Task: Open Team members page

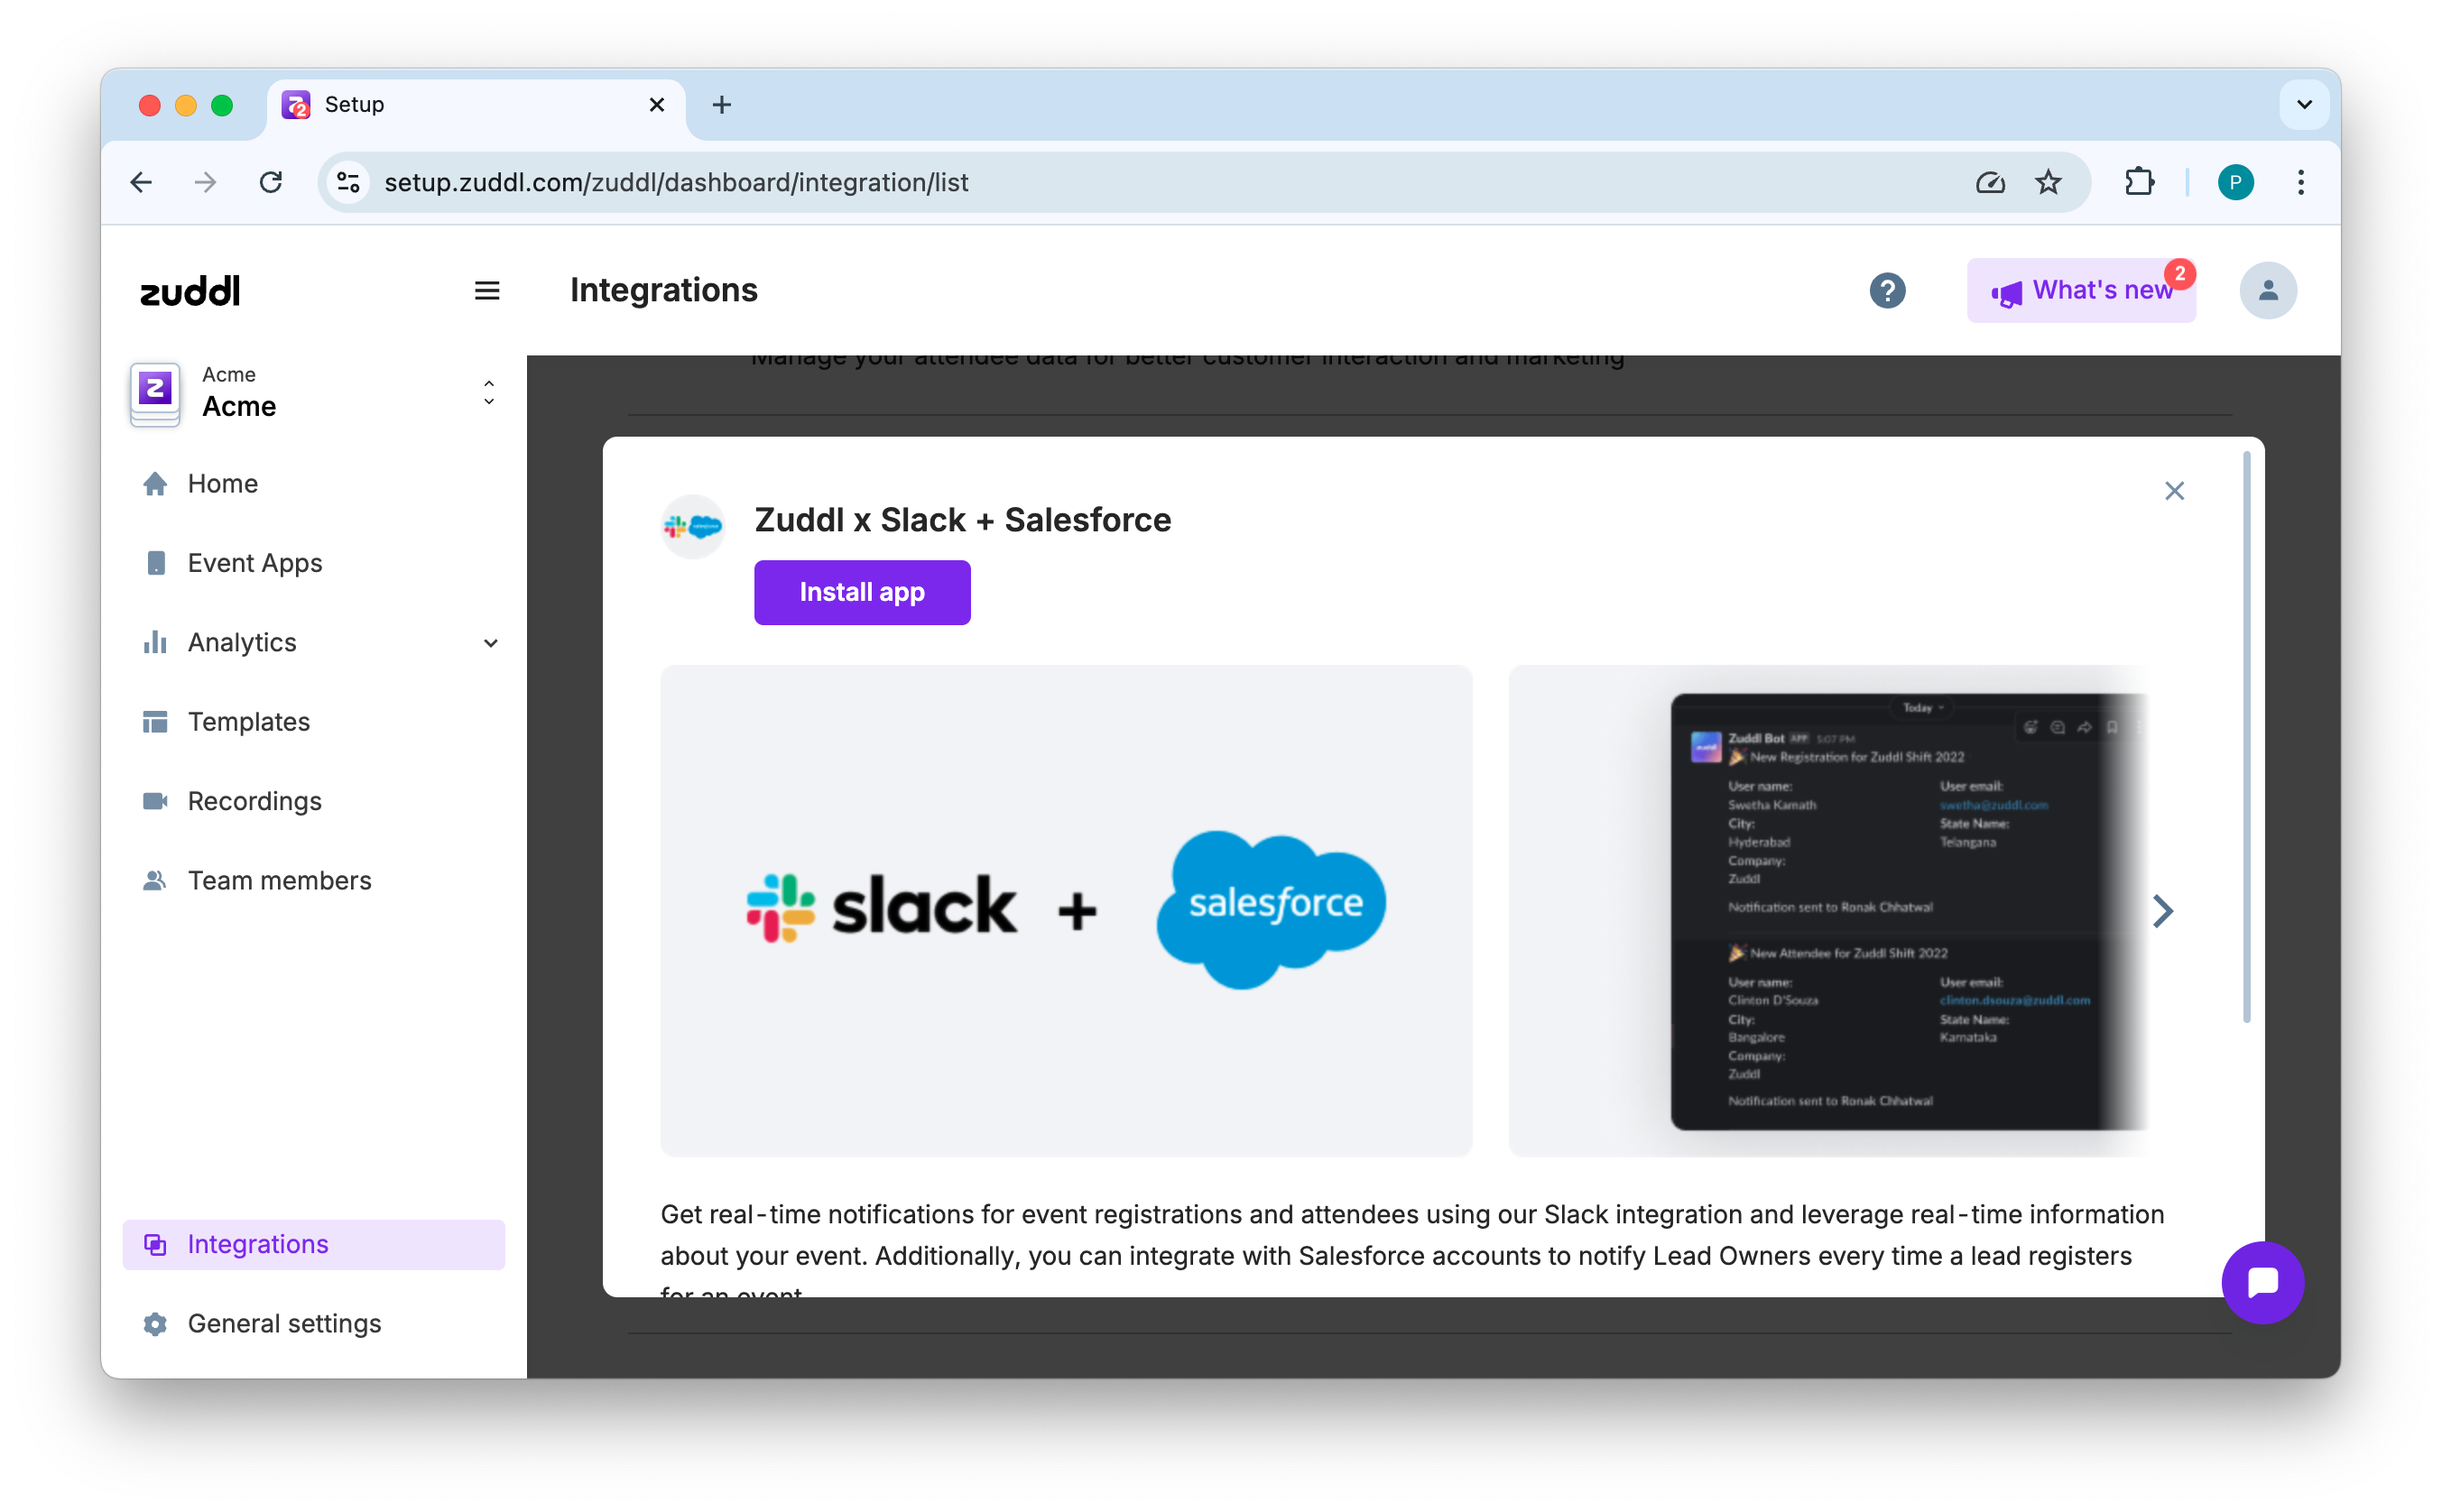Action: [x=279, y=880]
